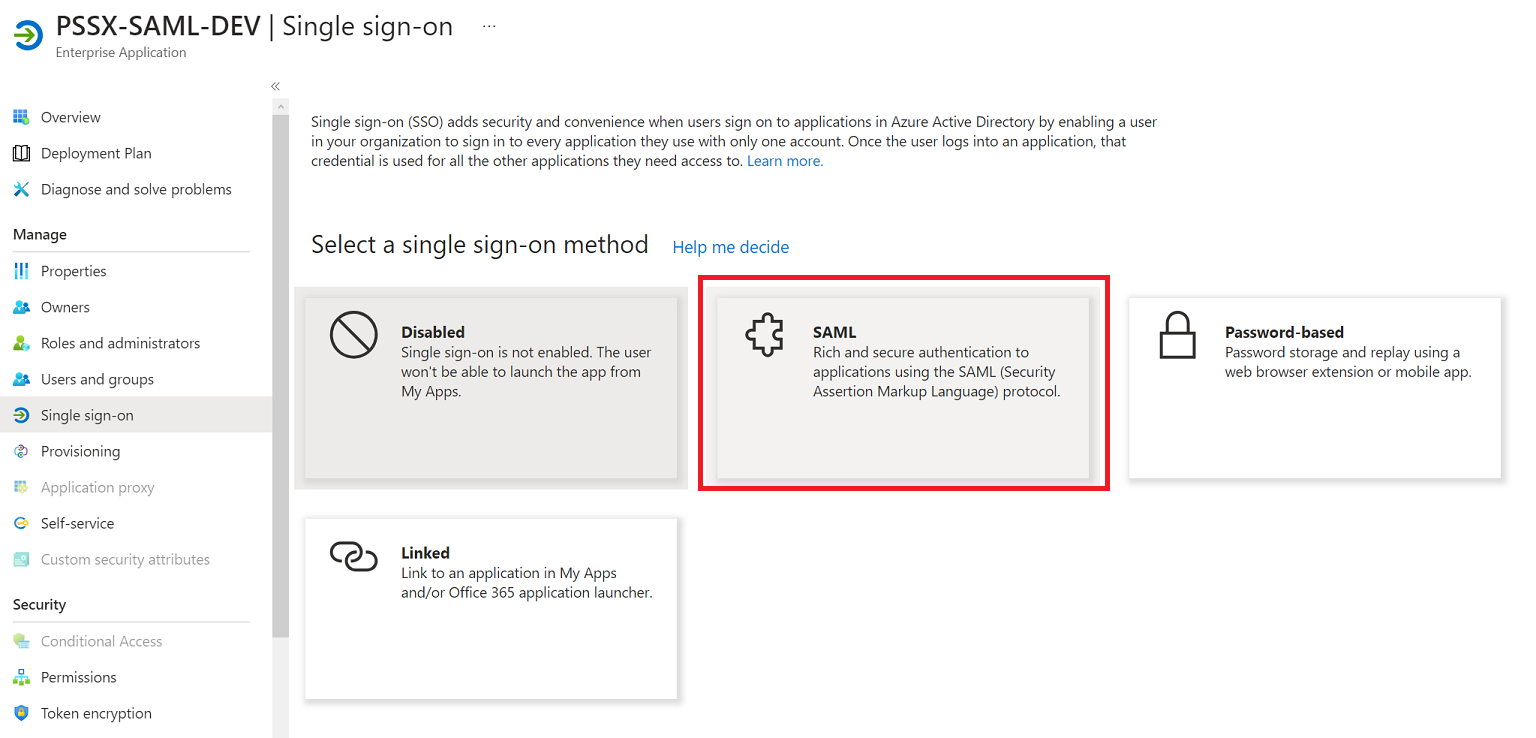Screen dimensions: 1536x738
Task: Choose the Disabled sign-on method card
Action: tap(491, 388)
